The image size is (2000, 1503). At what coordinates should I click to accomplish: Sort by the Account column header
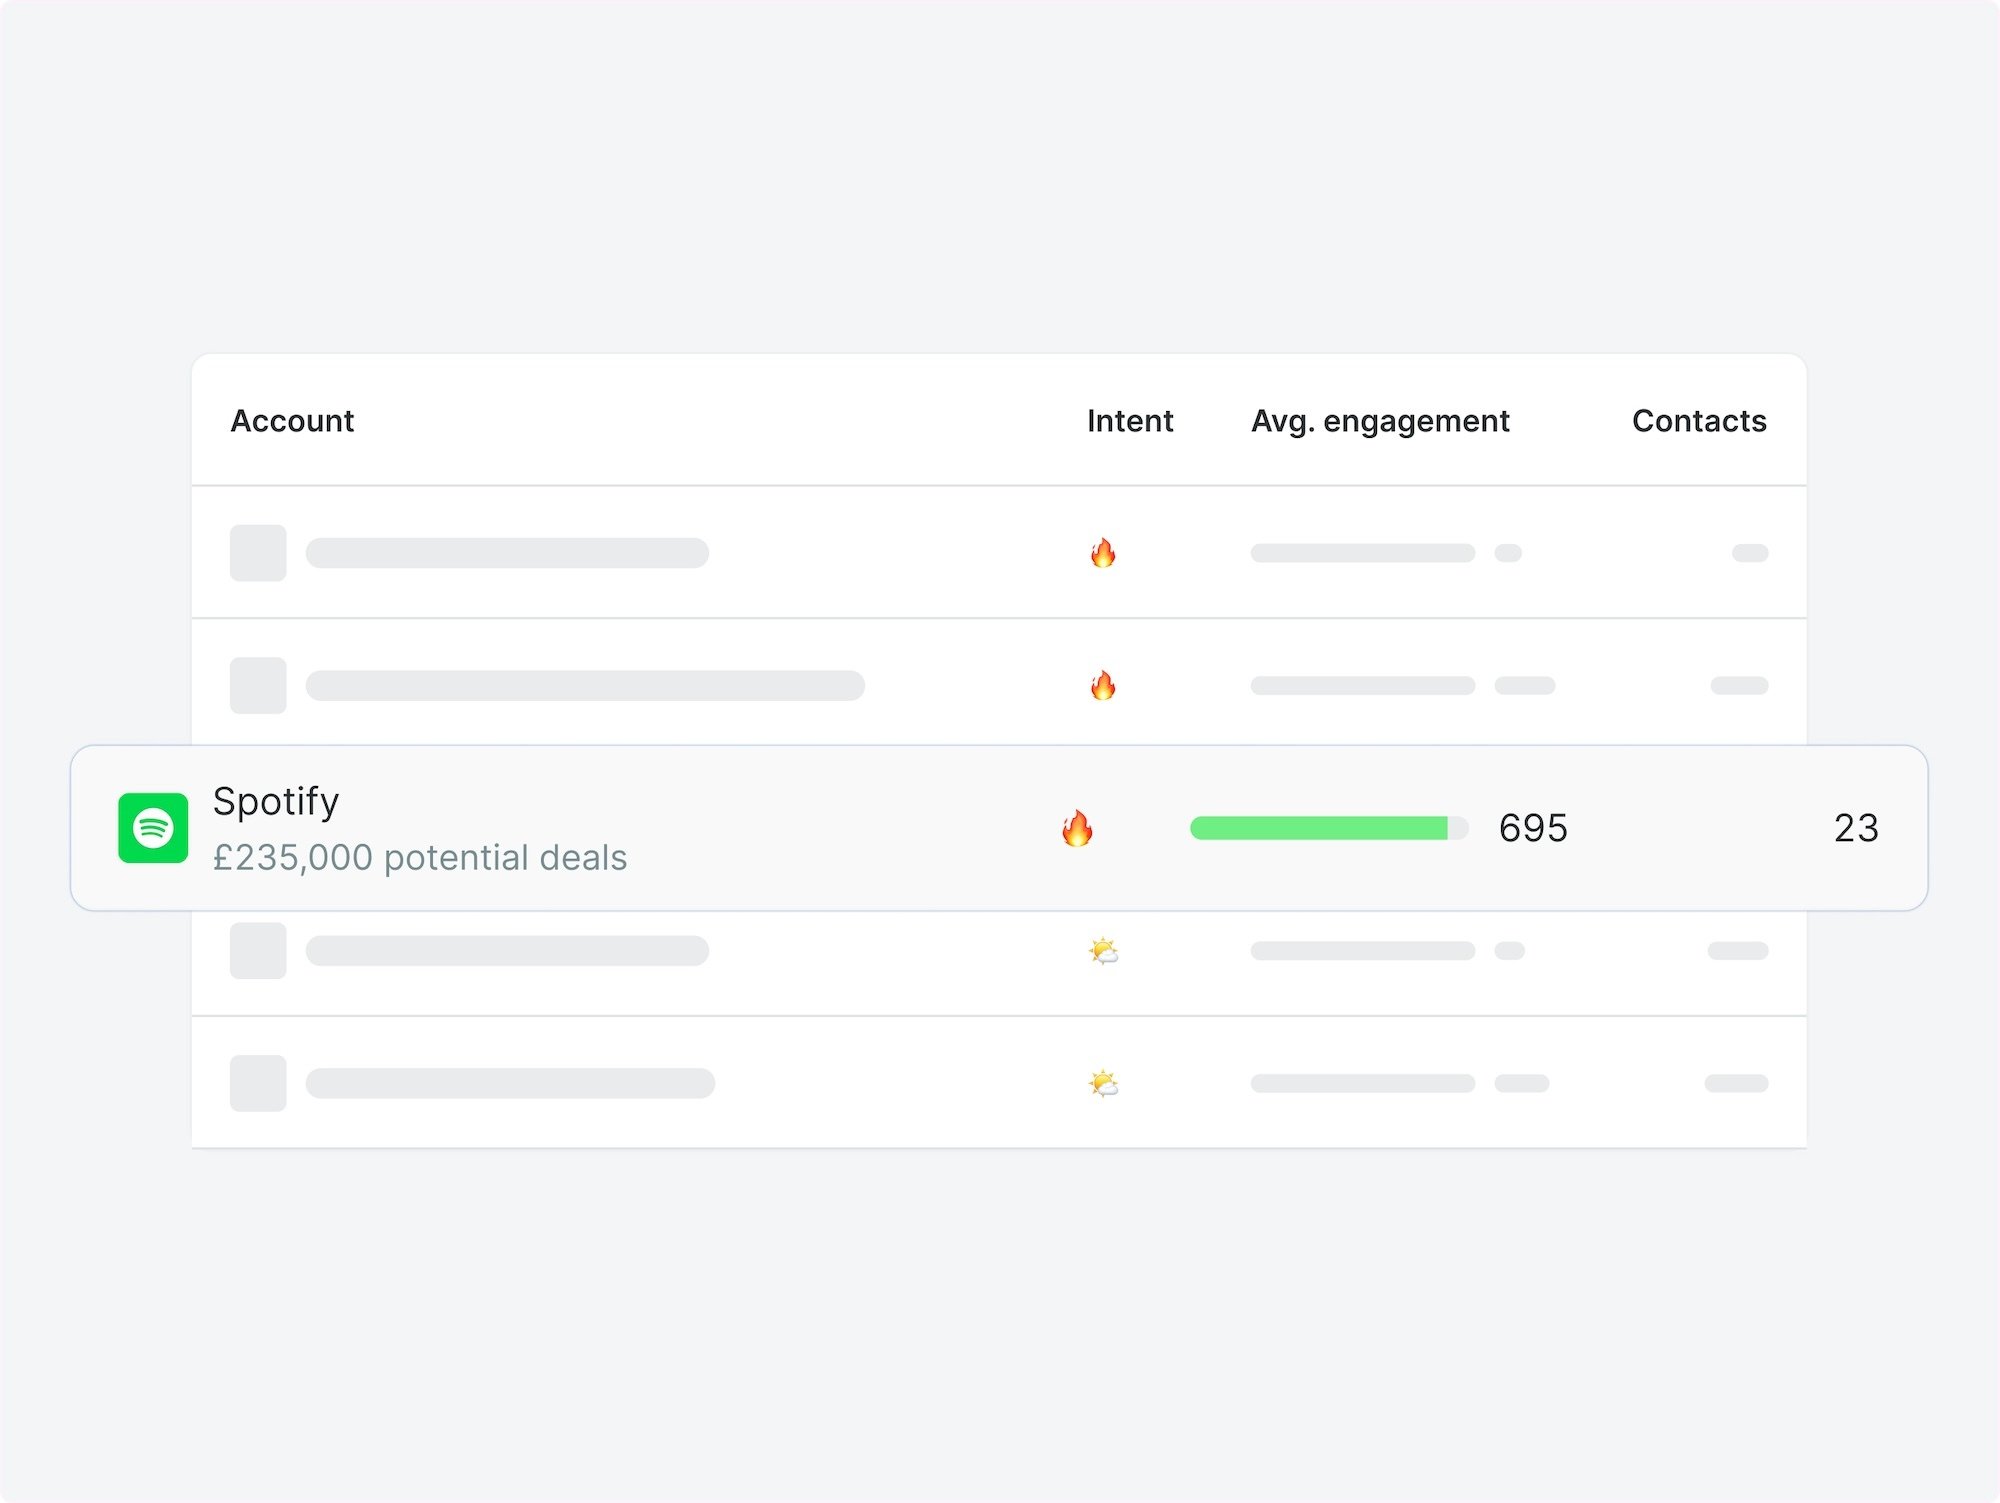pyautogui.click(x=292, y=421)
